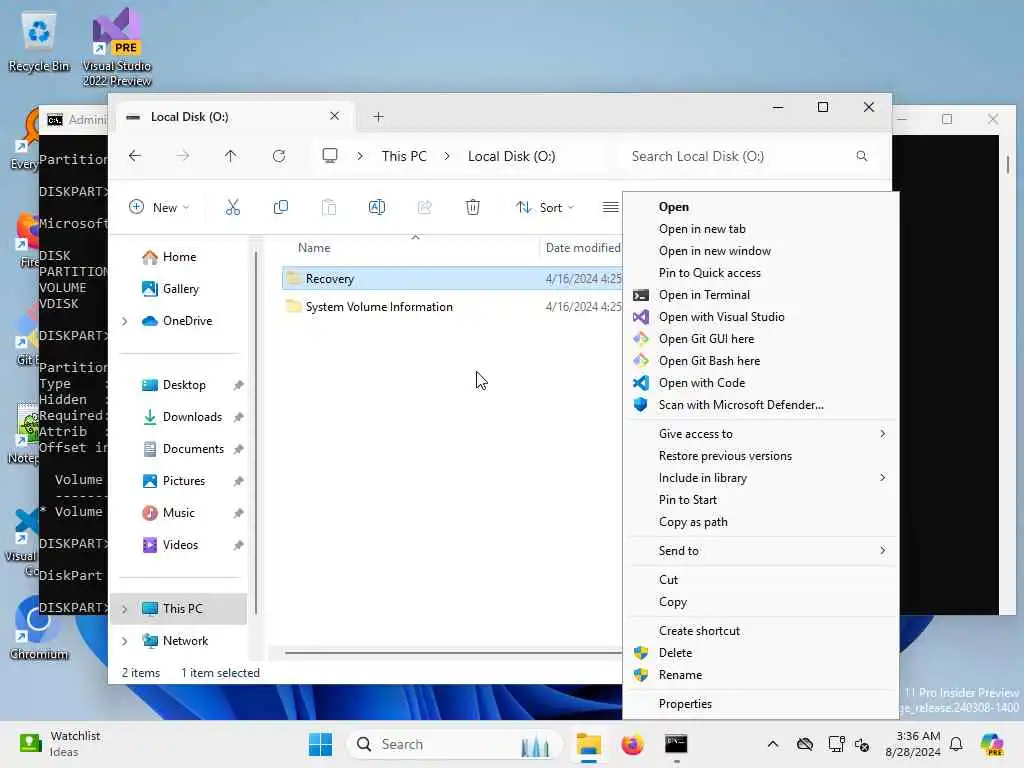Click chevron after This PC in breadcrumb
Image resolution: width=1024 pixels, height=768 pixels.
coord(447,156)
